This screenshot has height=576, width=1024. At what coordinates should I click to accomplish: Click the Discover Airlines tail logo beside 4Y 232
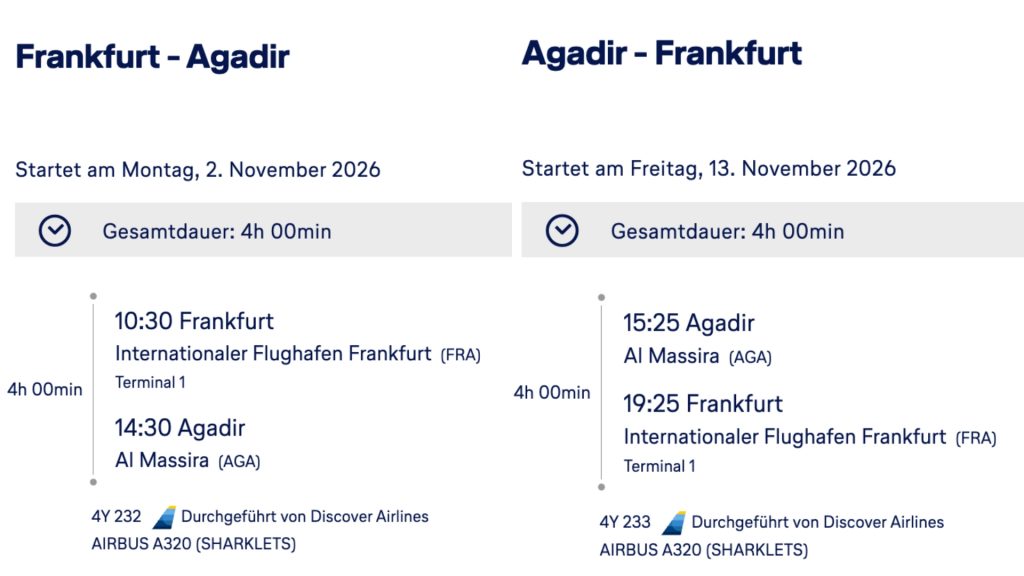[x=164, y=517]
